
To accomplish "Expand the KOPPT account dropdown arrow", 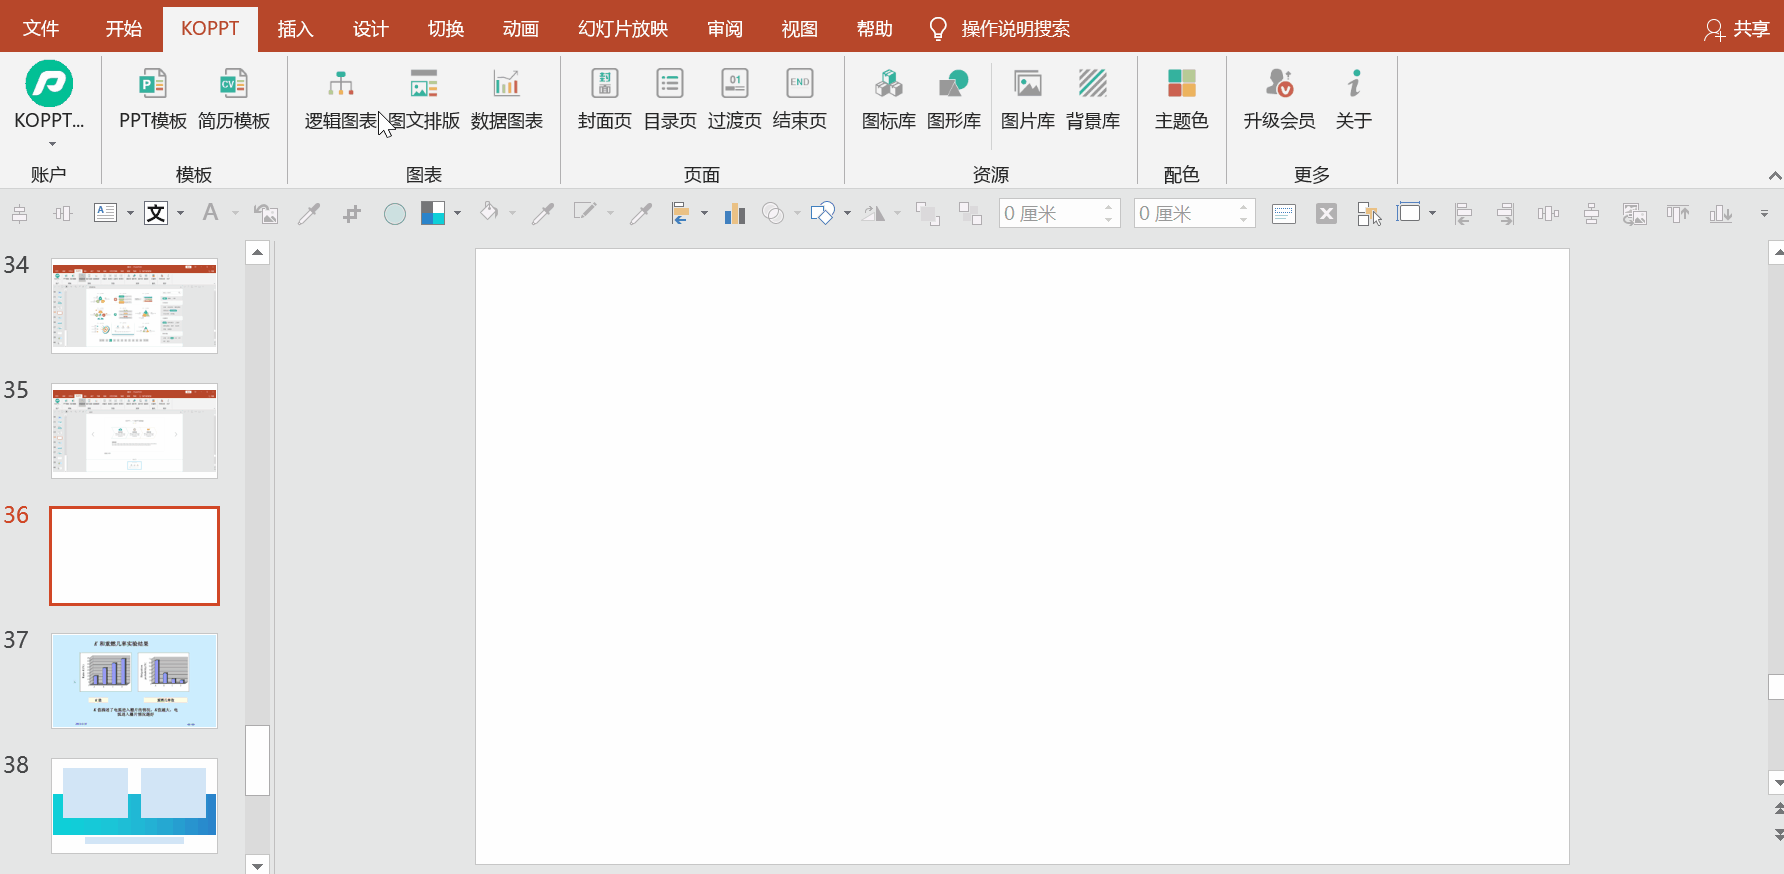I will coord(52,144).
